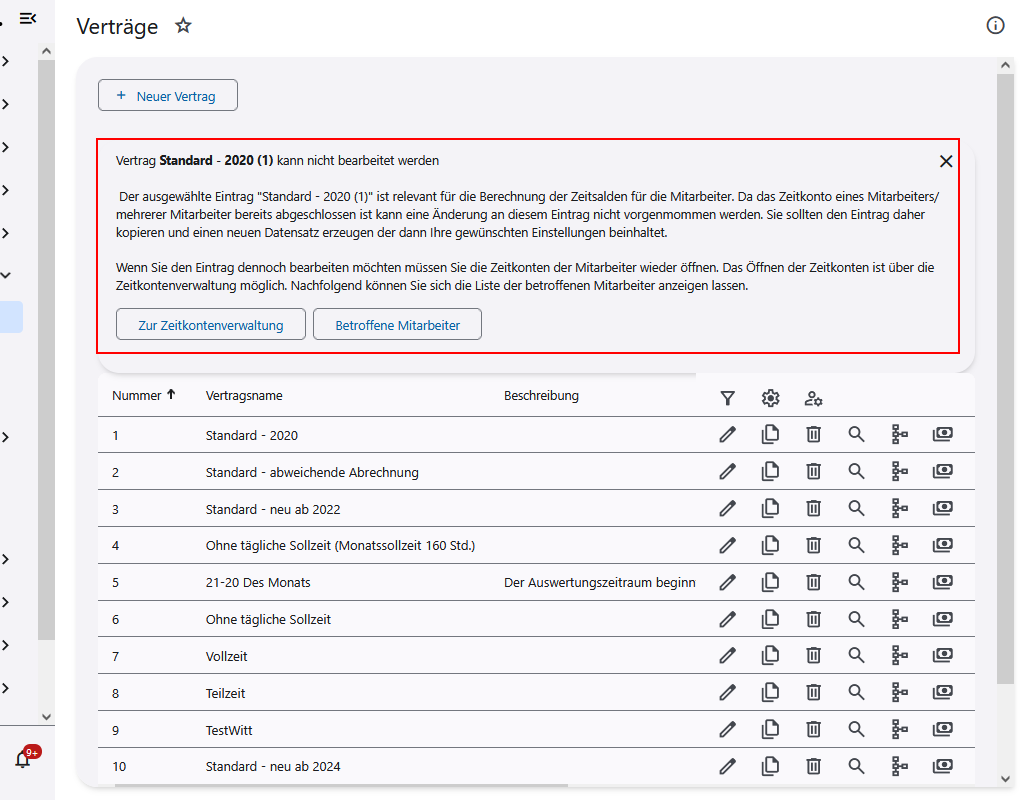Open hierarchy icon for the Vollzeit contract

coord(900,655)
